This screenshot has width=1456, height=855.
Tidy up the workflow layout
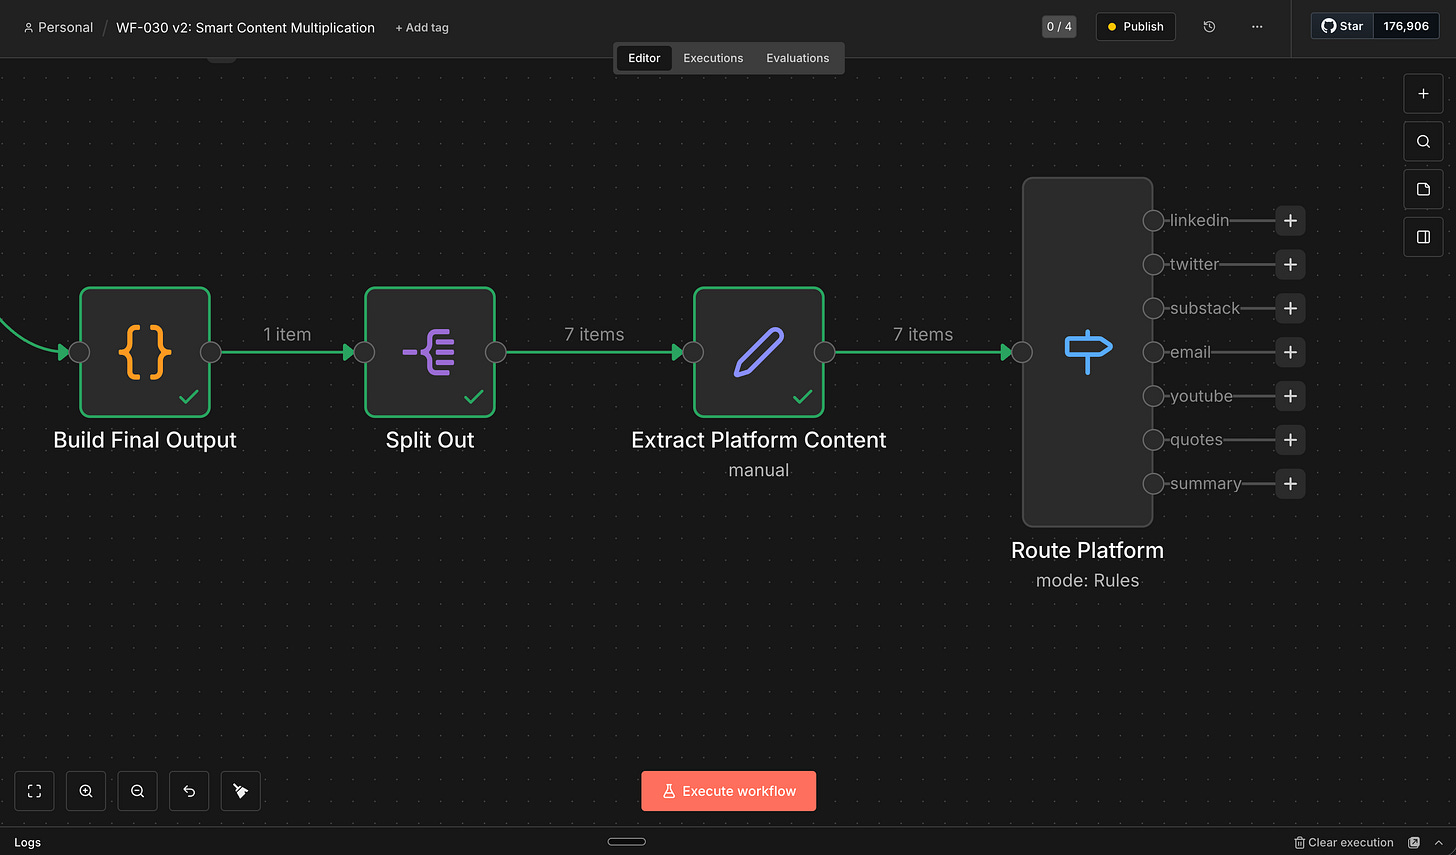[x=240, y=791]
